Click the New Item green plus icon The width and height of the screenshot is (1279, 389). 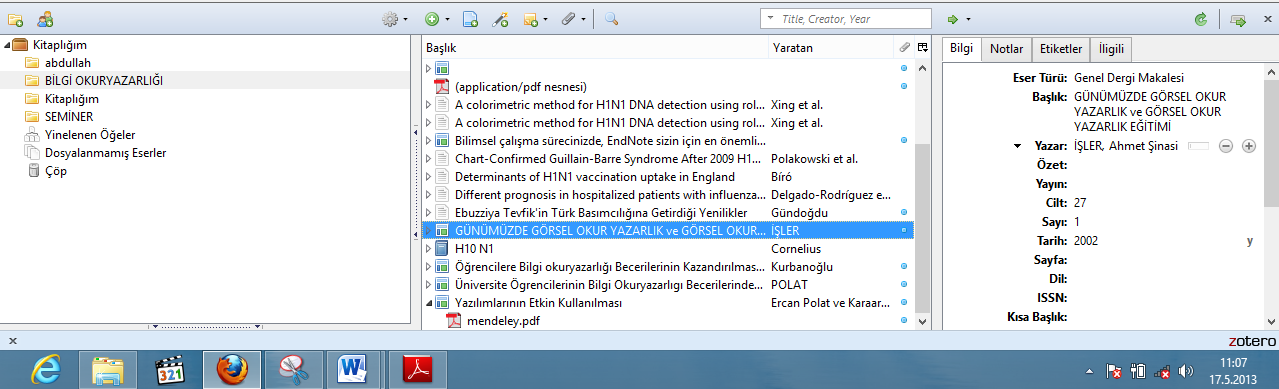[432, 19]
